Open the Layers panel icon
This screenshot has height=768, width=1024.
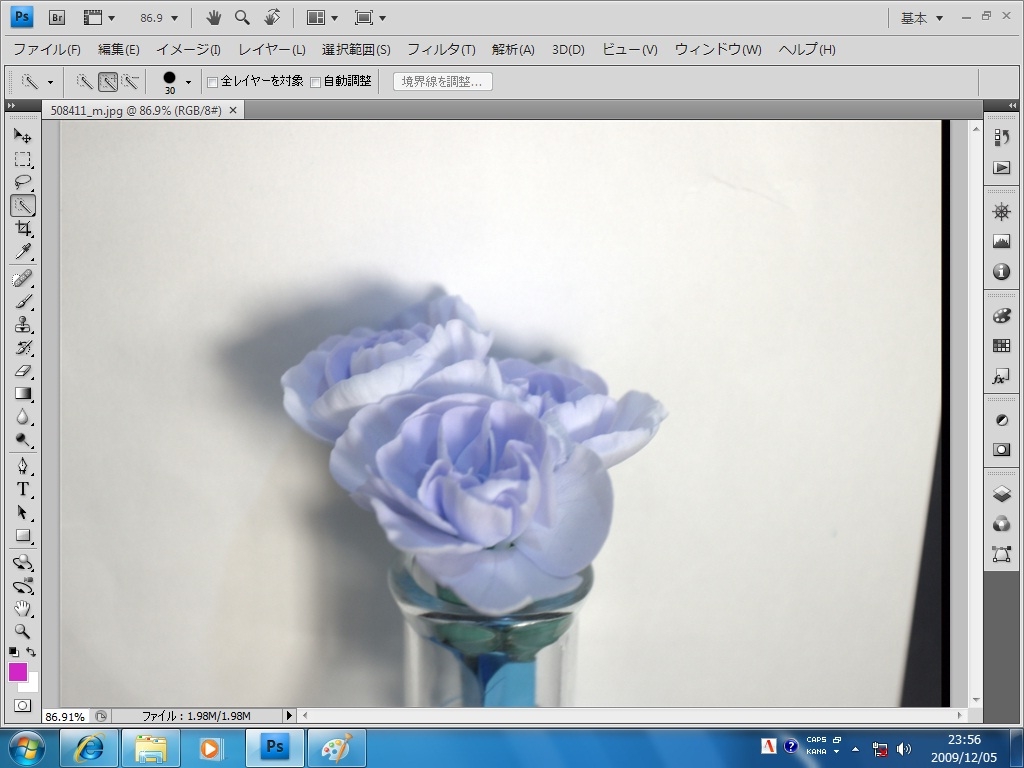[x=1001, y=494]
